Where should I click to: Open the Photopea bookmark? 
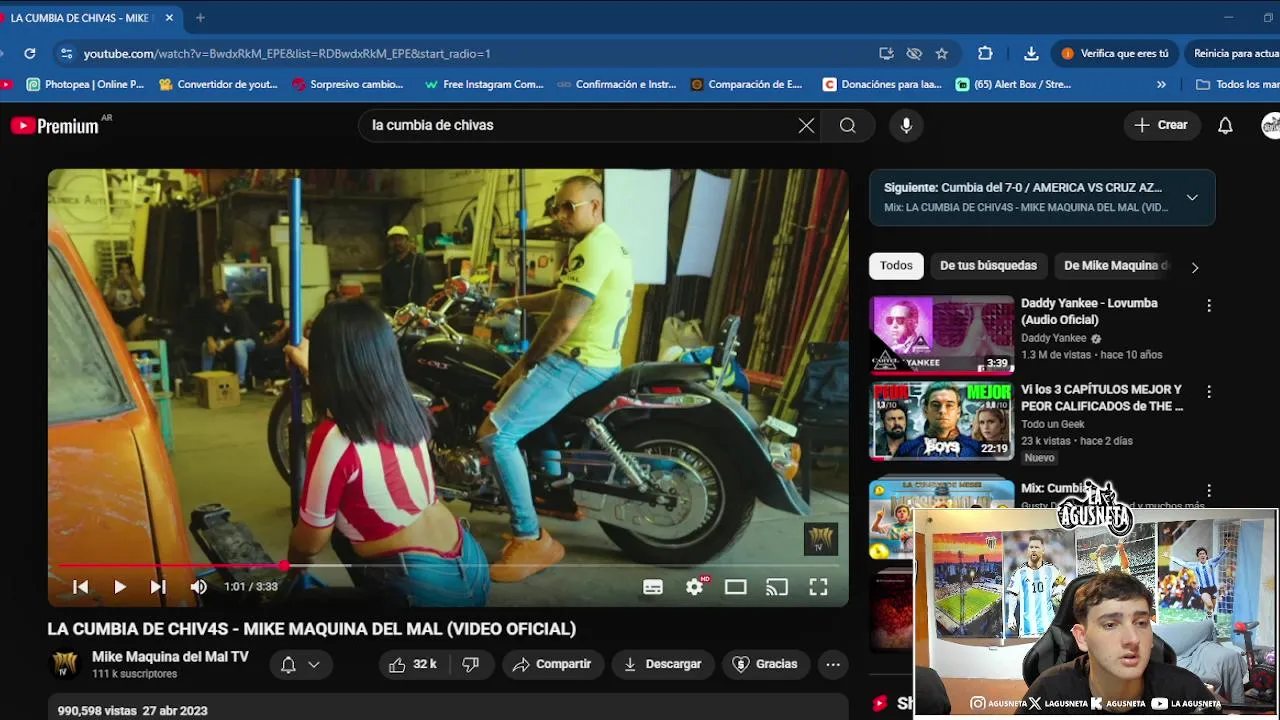85,84
